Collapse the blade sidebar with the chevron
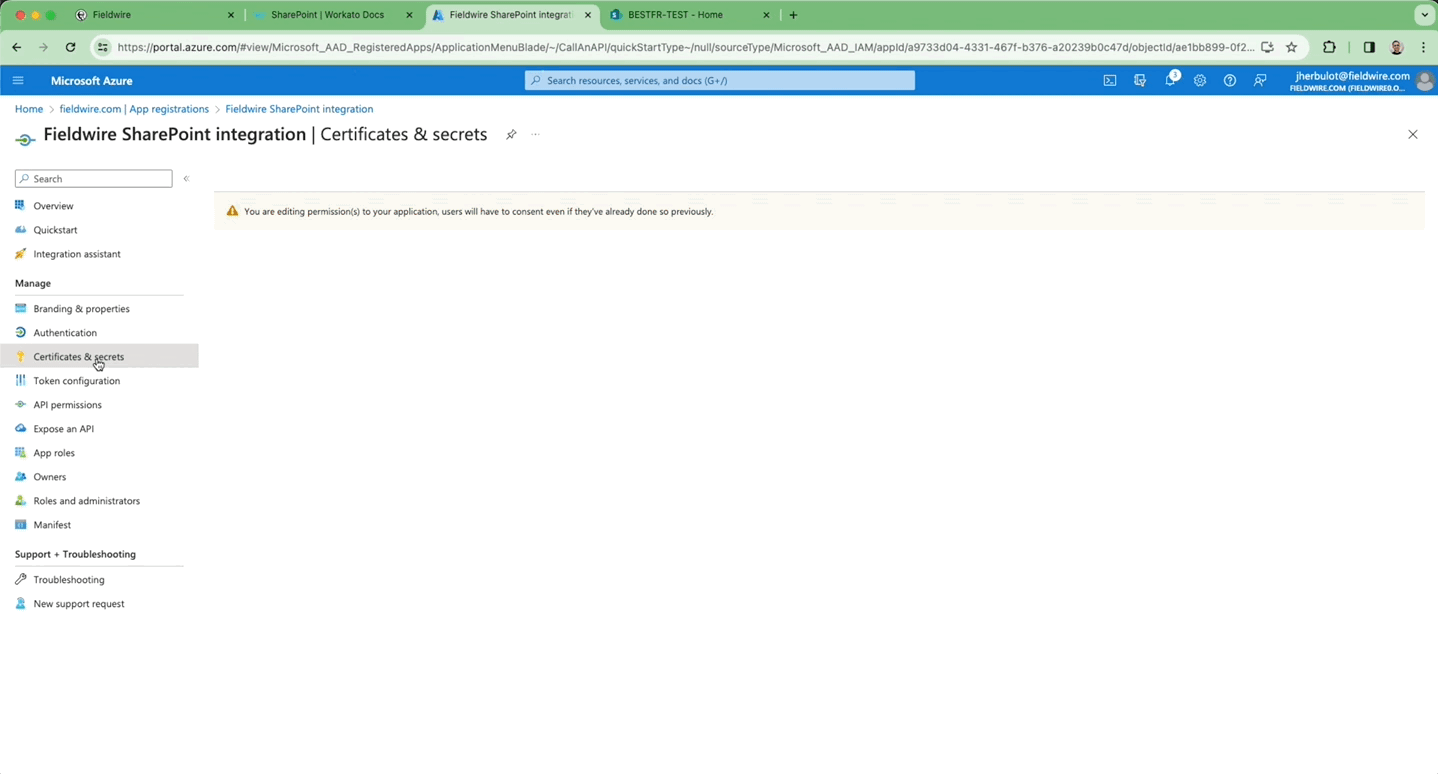1438x774 pixels. [x=186, y=178]
